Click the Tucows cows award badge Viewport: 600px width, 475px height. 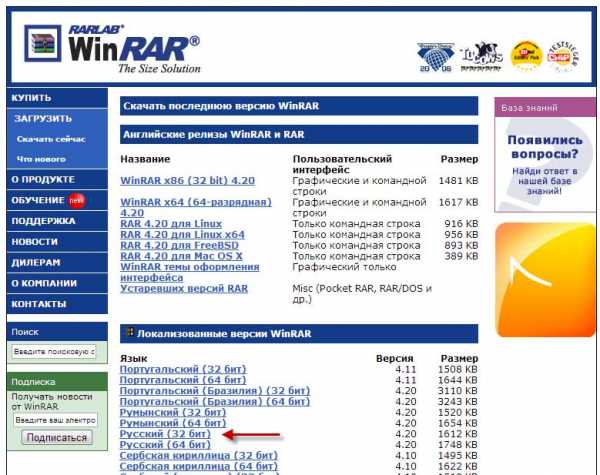point(481,56)
